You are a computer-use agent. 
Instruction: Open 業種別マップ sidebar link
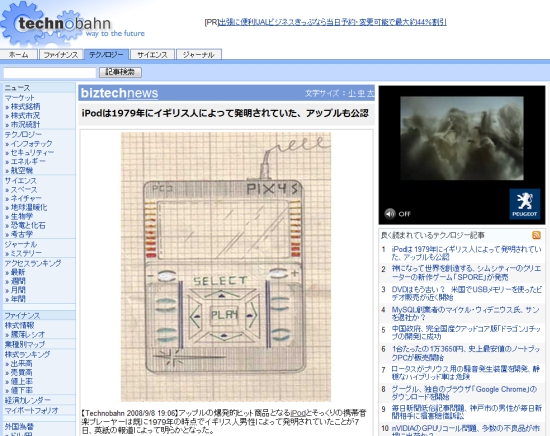point(25,344)
